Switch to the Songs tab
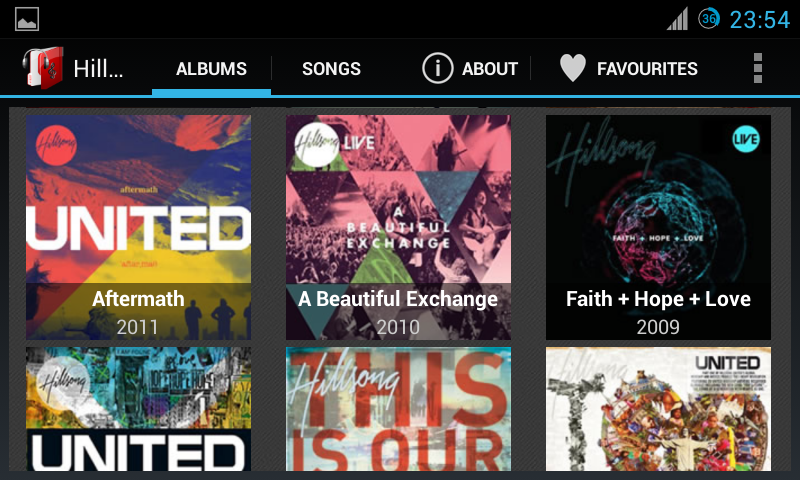 tap(331, 68)
